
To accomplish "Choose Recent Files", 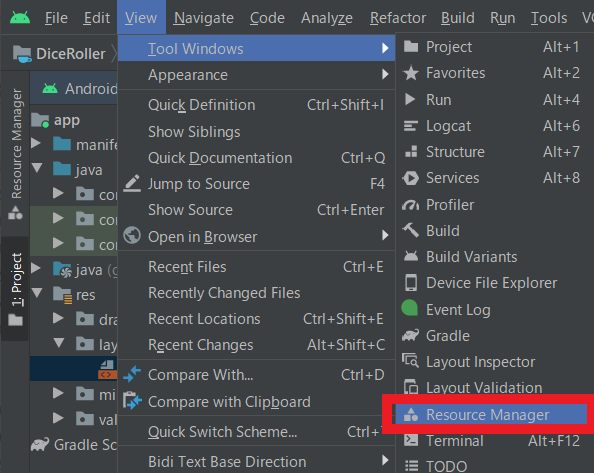I will (x=256, y=267).
